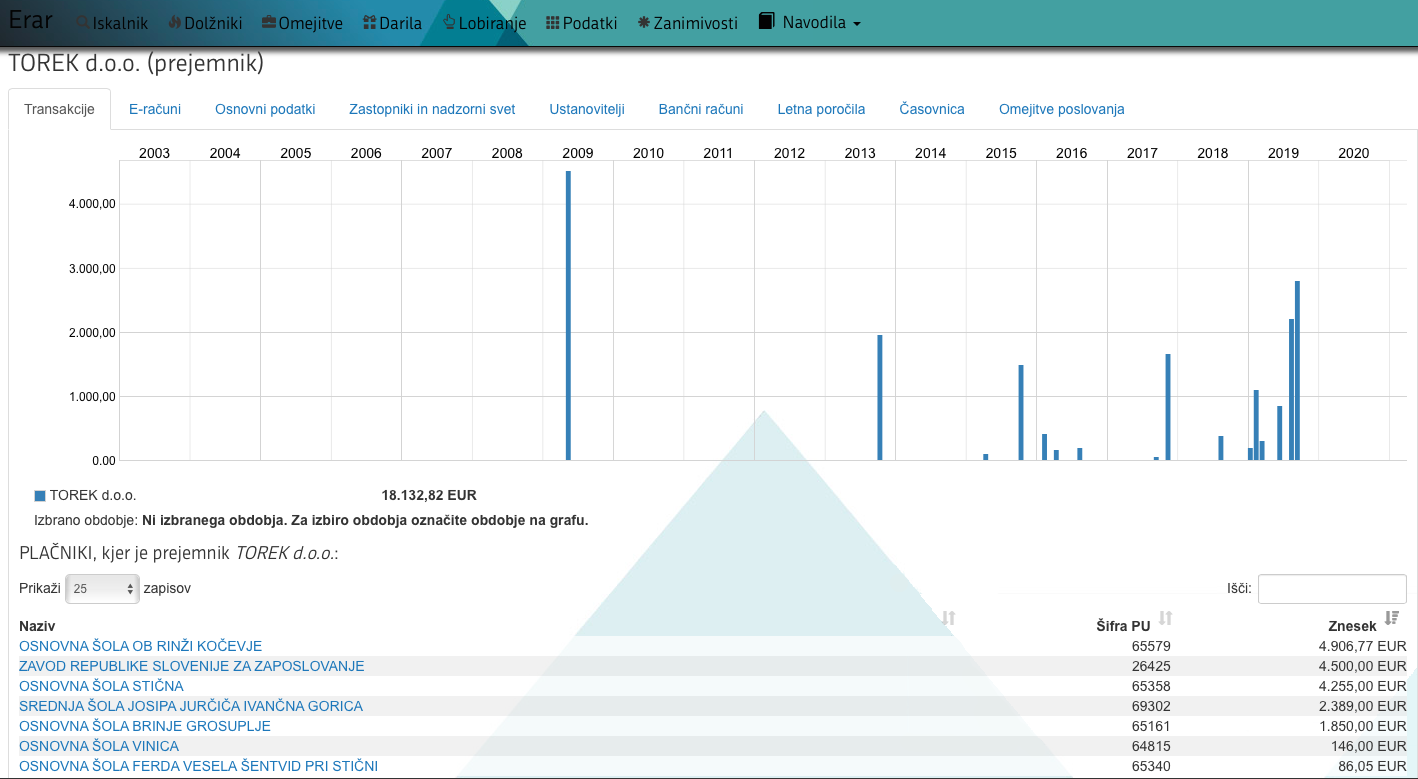This screenshot has width=1418, height=779.
Task: Click the 18.132,82 EUR total
Action: pyautogui.click(x=429, y=495)
